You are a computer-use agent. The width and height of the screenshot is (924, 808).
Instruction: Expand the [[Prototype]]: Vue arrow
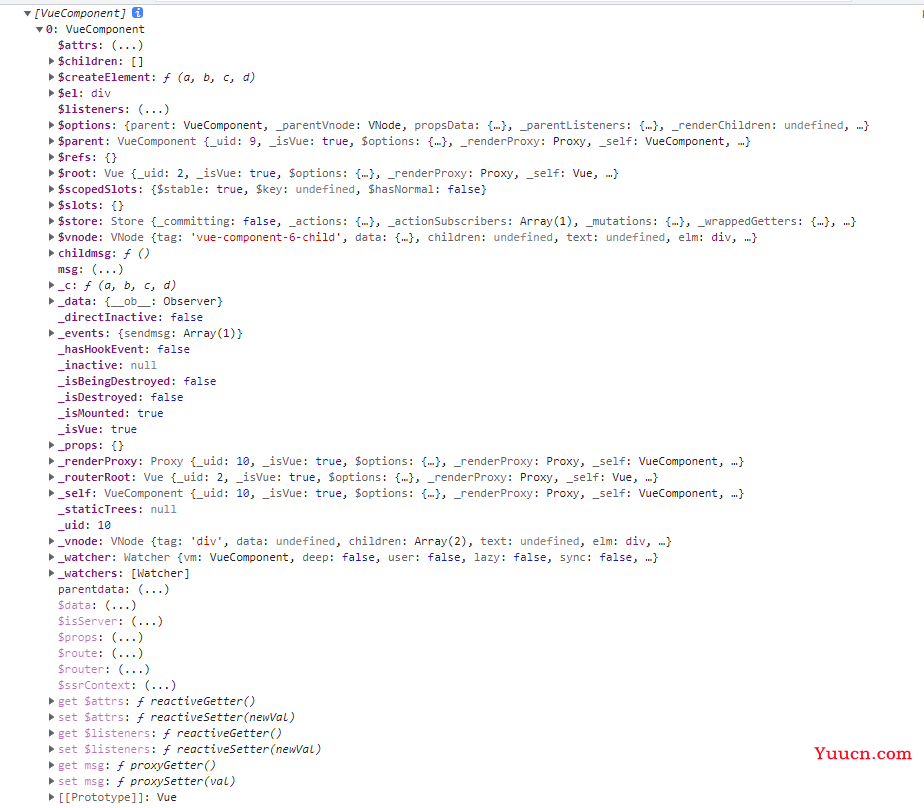pos(51,797)
